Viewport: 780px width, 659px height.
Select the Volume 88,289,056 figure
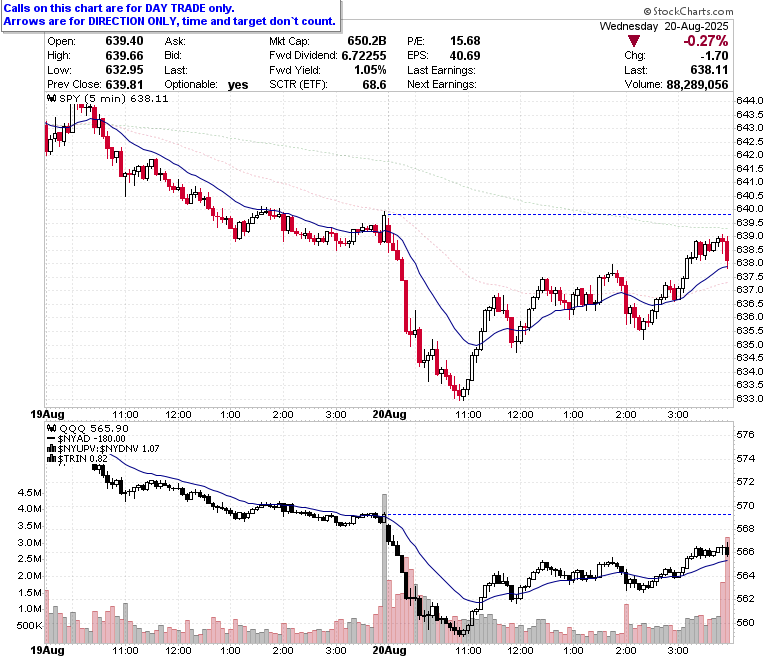697,85
